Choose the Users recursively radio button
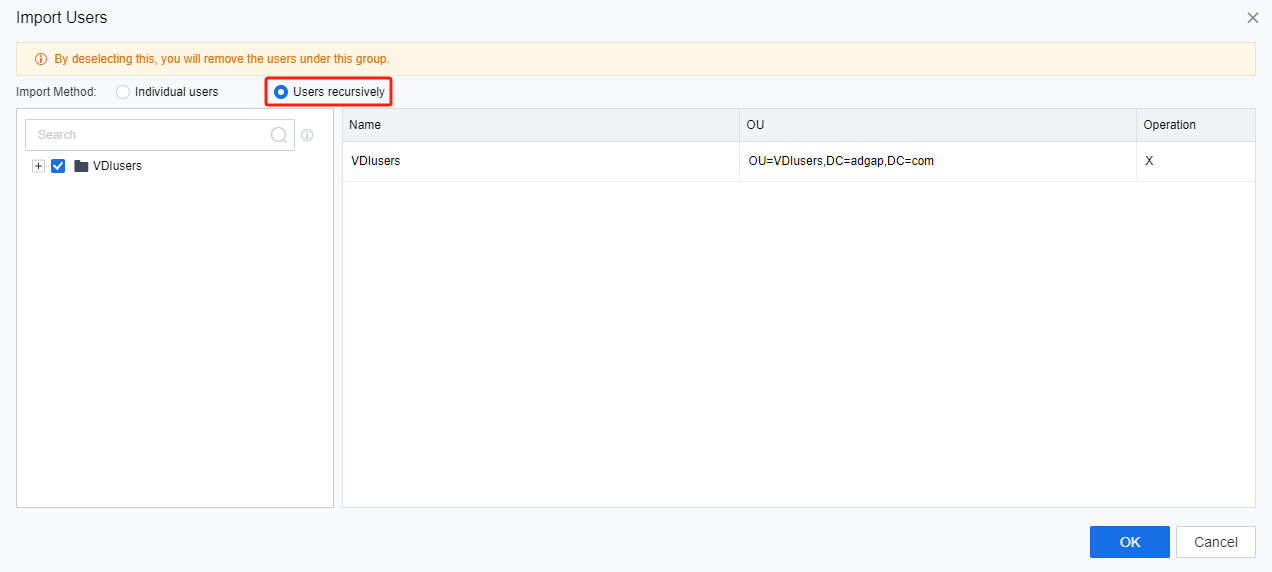Image resolution: width=1272 pixels, height=572 pixels. (x=281, y=92)
